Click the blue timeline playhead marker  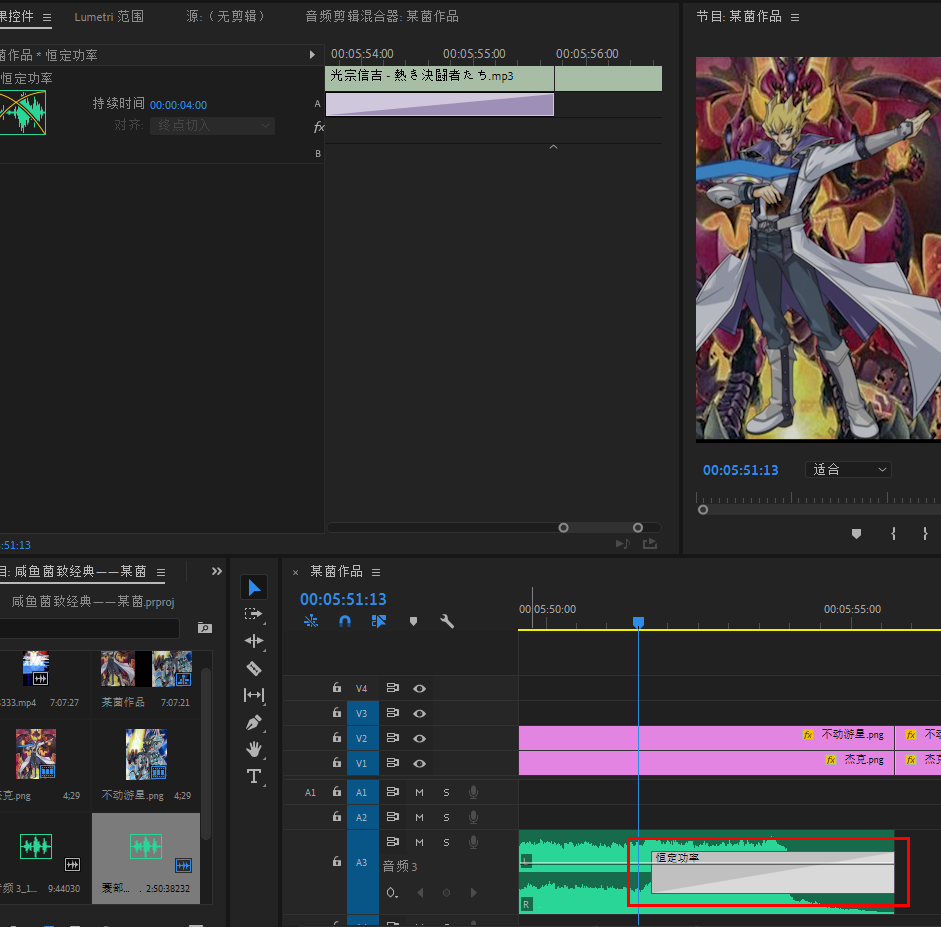pyautogui.click(x=639, y=622)
